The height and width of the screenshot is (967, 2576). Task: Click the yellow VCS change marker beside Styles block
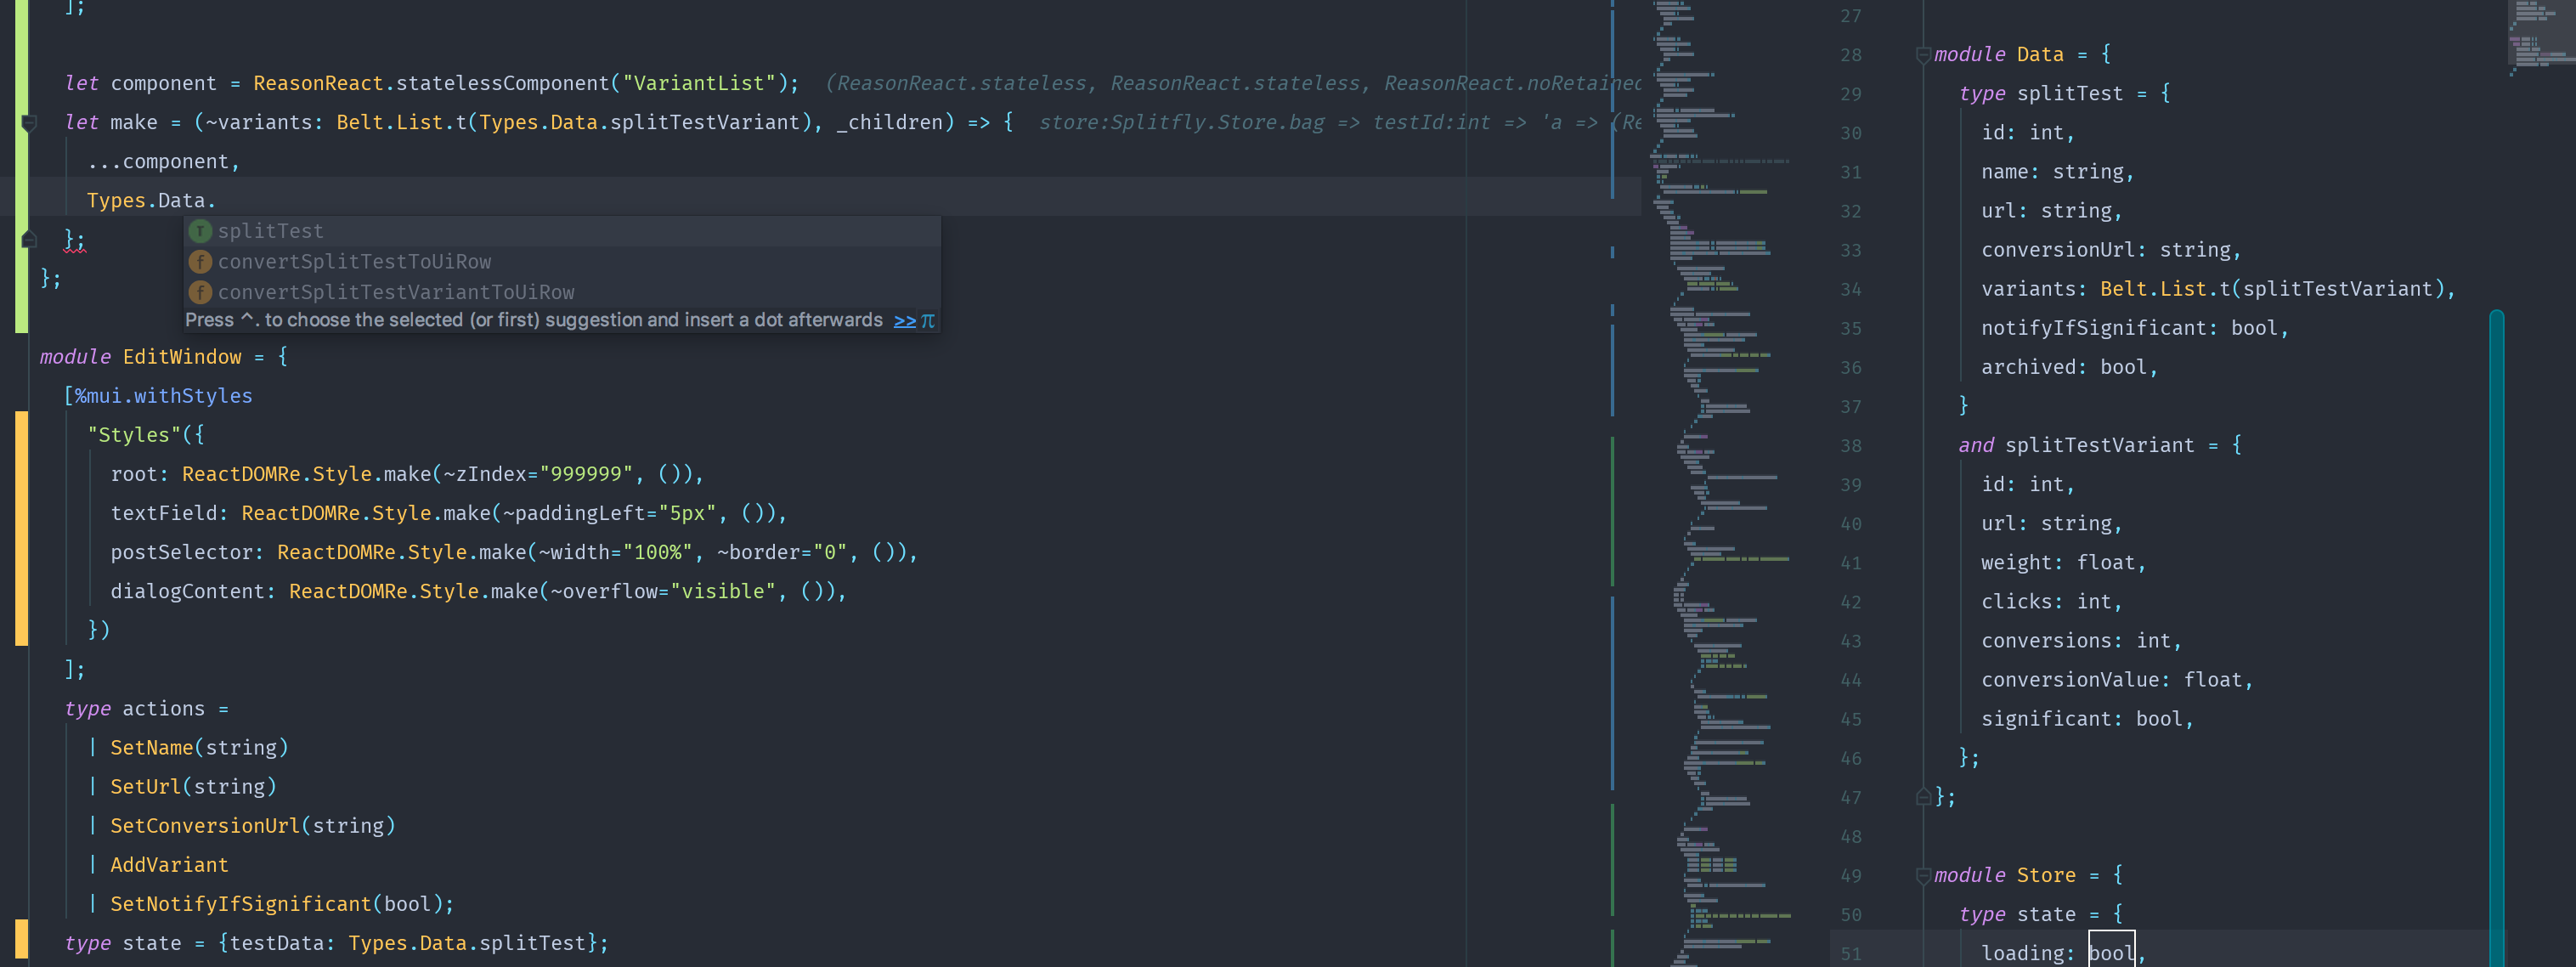click(x=21, y=530)
